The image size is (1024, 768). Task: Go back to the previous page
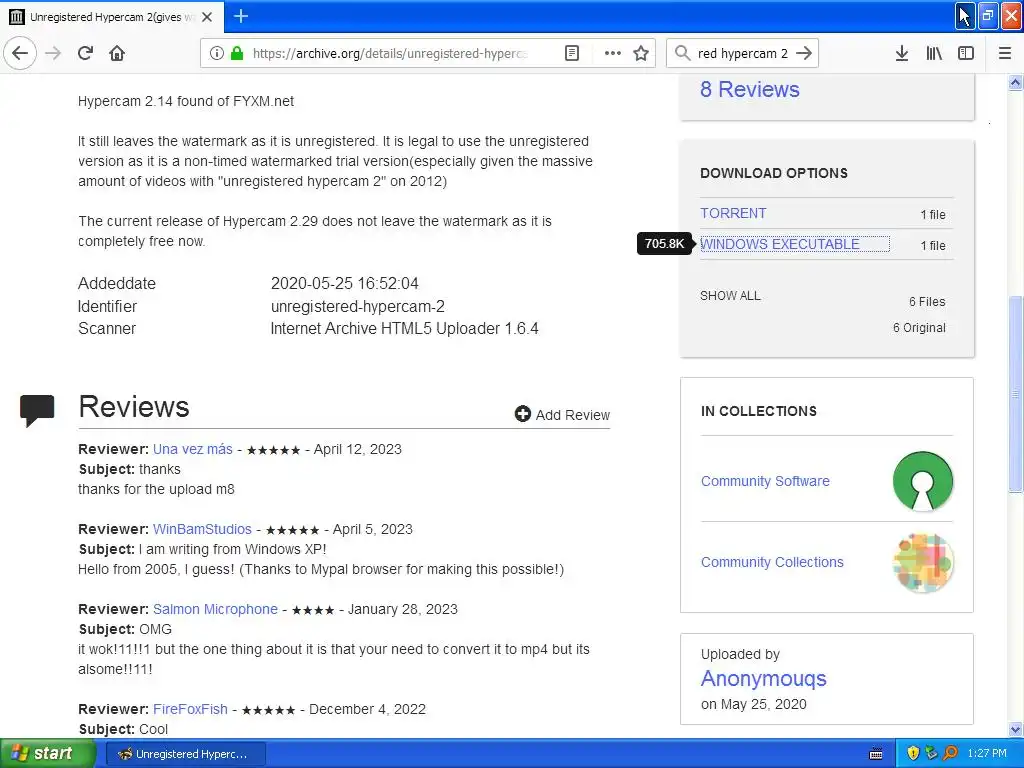click(x=20, y=53)
